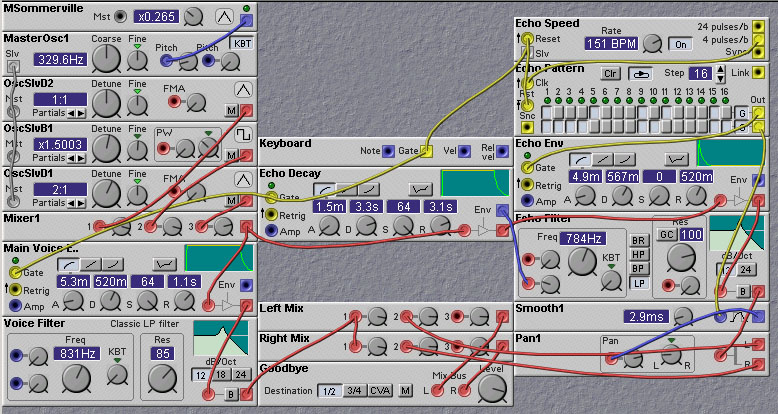Select logarithmic attack curve in Echo Decay
Image resolution: width=778 pixels, height=414 pixels.
point(323,188)
